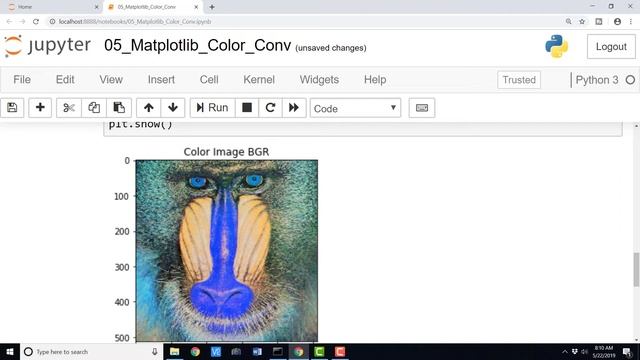The width and height of the screenshot is (640, 360).
Task: Open File Explorer from the taskbar
Action: pyautogui.click(x=174, y=352)
